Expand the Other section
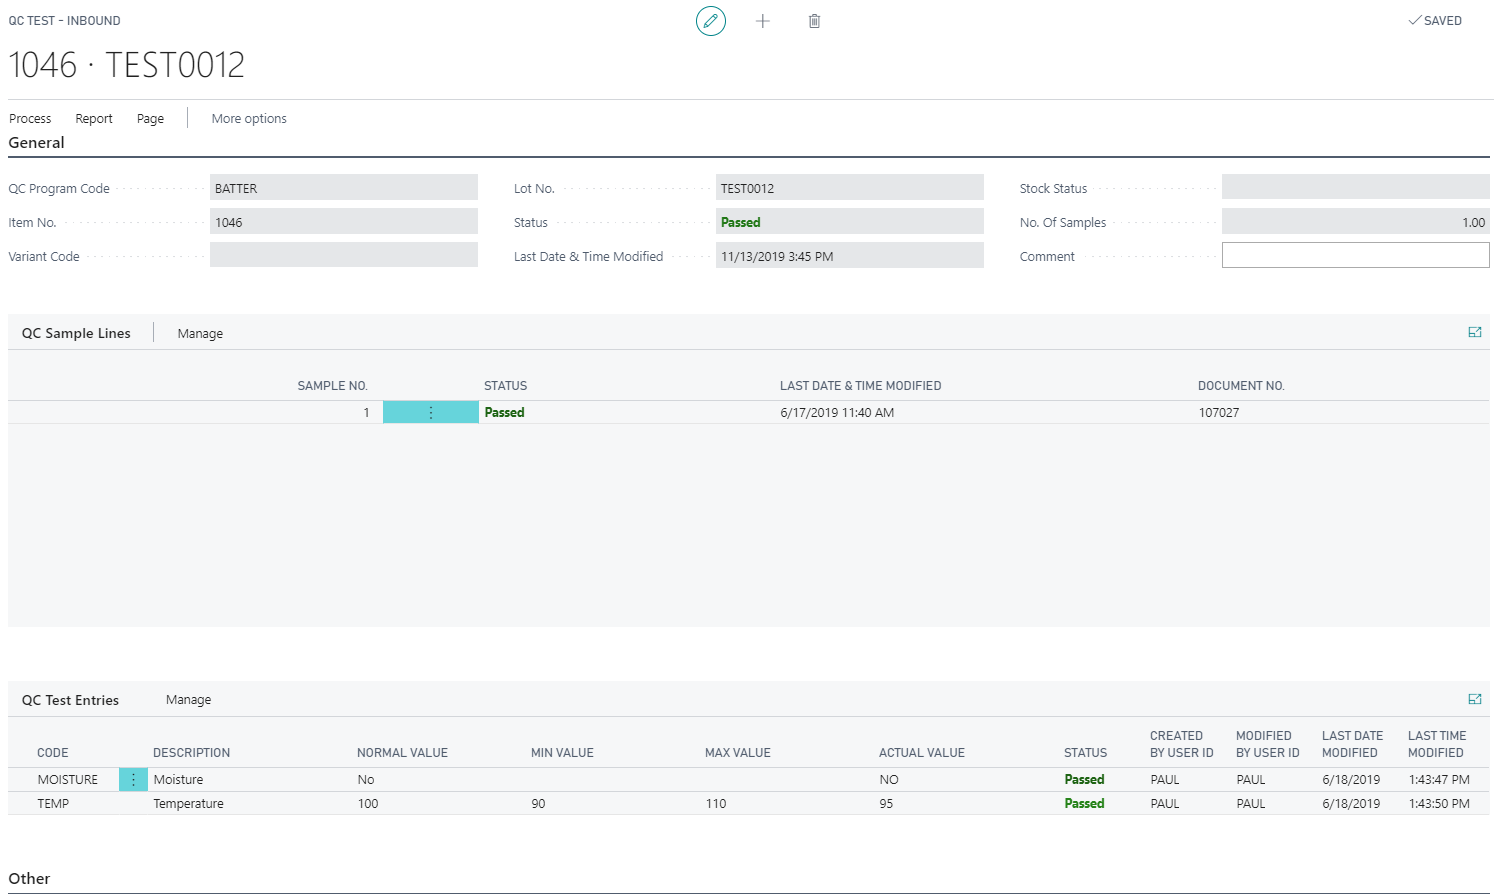 point(30,879)
